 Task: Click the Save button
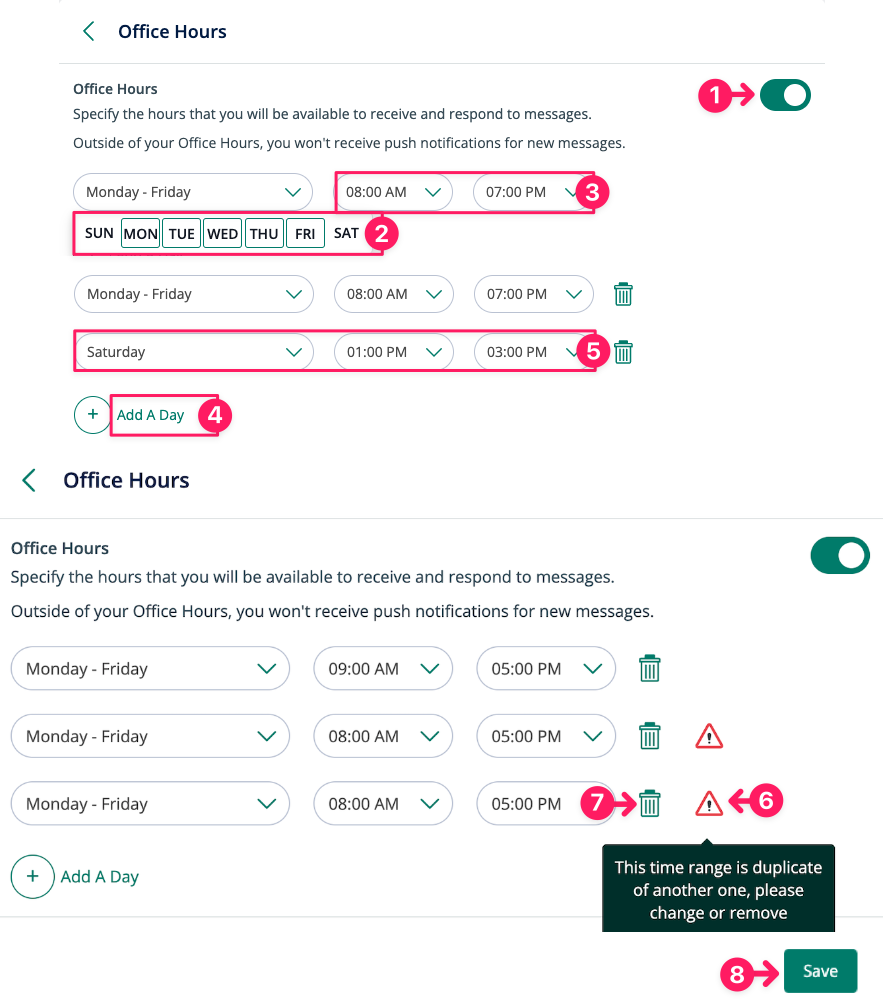[x=820, y=971]
